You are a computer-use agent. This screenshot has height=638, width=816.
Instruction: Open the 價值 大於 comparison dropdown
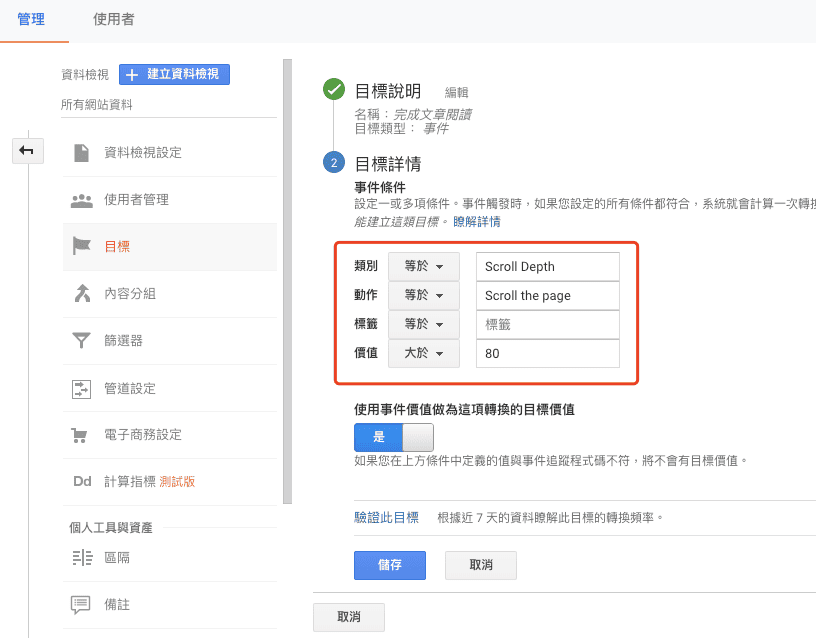pyautogui.click(x=423, y=354)
